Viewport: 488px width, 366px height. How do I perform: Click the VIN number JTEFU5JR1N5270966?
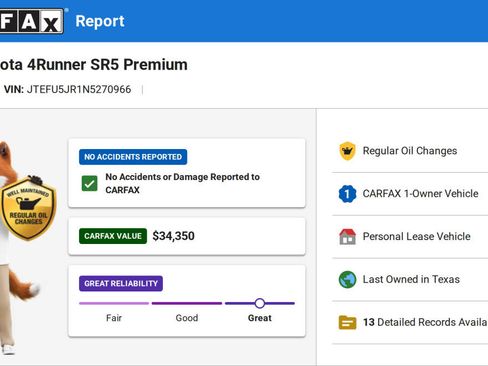point(79,89)
